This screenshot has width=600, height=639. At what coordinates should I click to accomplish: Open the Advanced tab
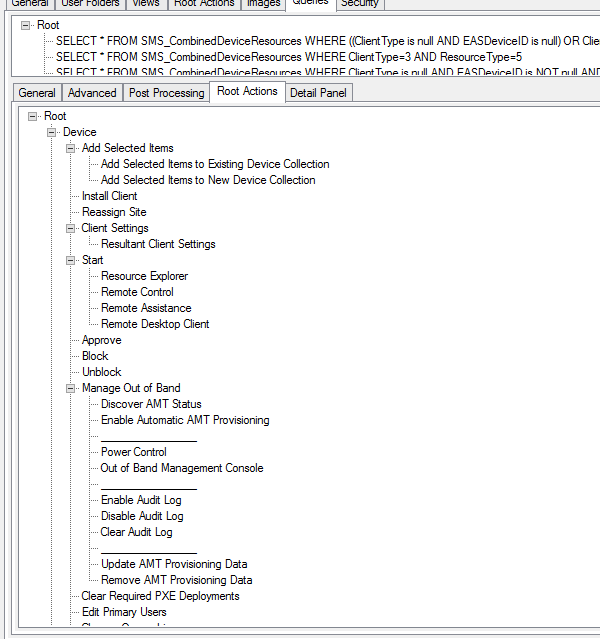(x=92, y=93)
